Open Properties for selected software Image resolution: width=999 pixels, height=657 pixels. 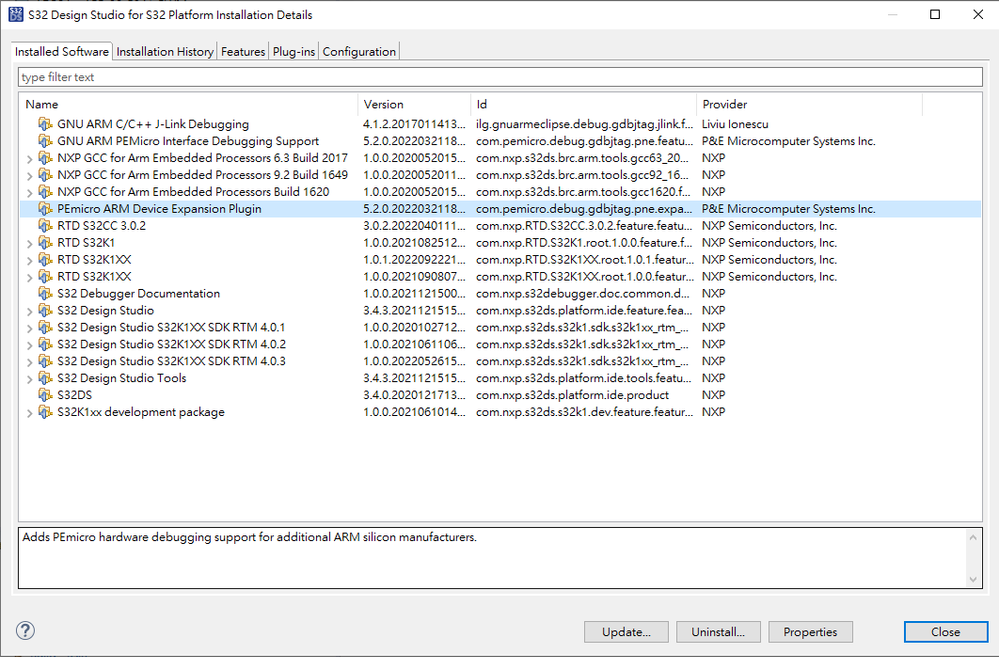810,632
